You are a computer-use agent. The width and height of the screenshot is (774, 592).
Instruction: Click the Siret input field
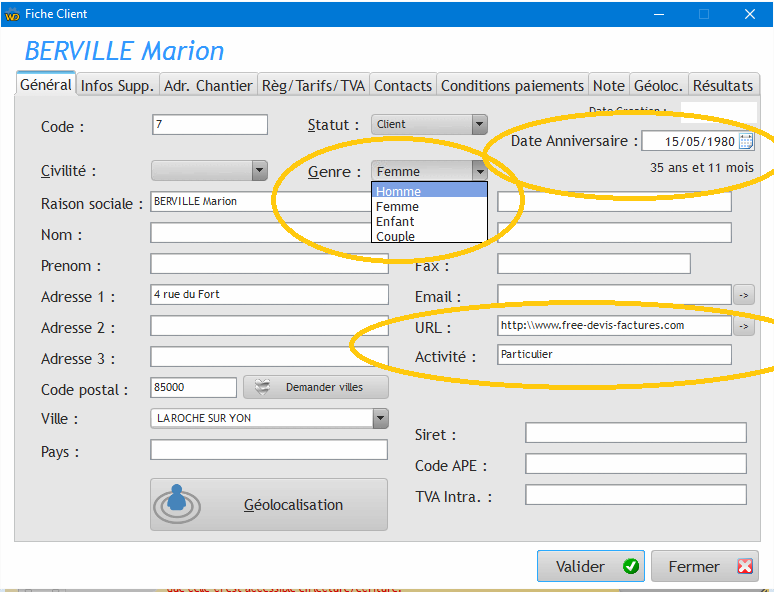coord(636,433)
